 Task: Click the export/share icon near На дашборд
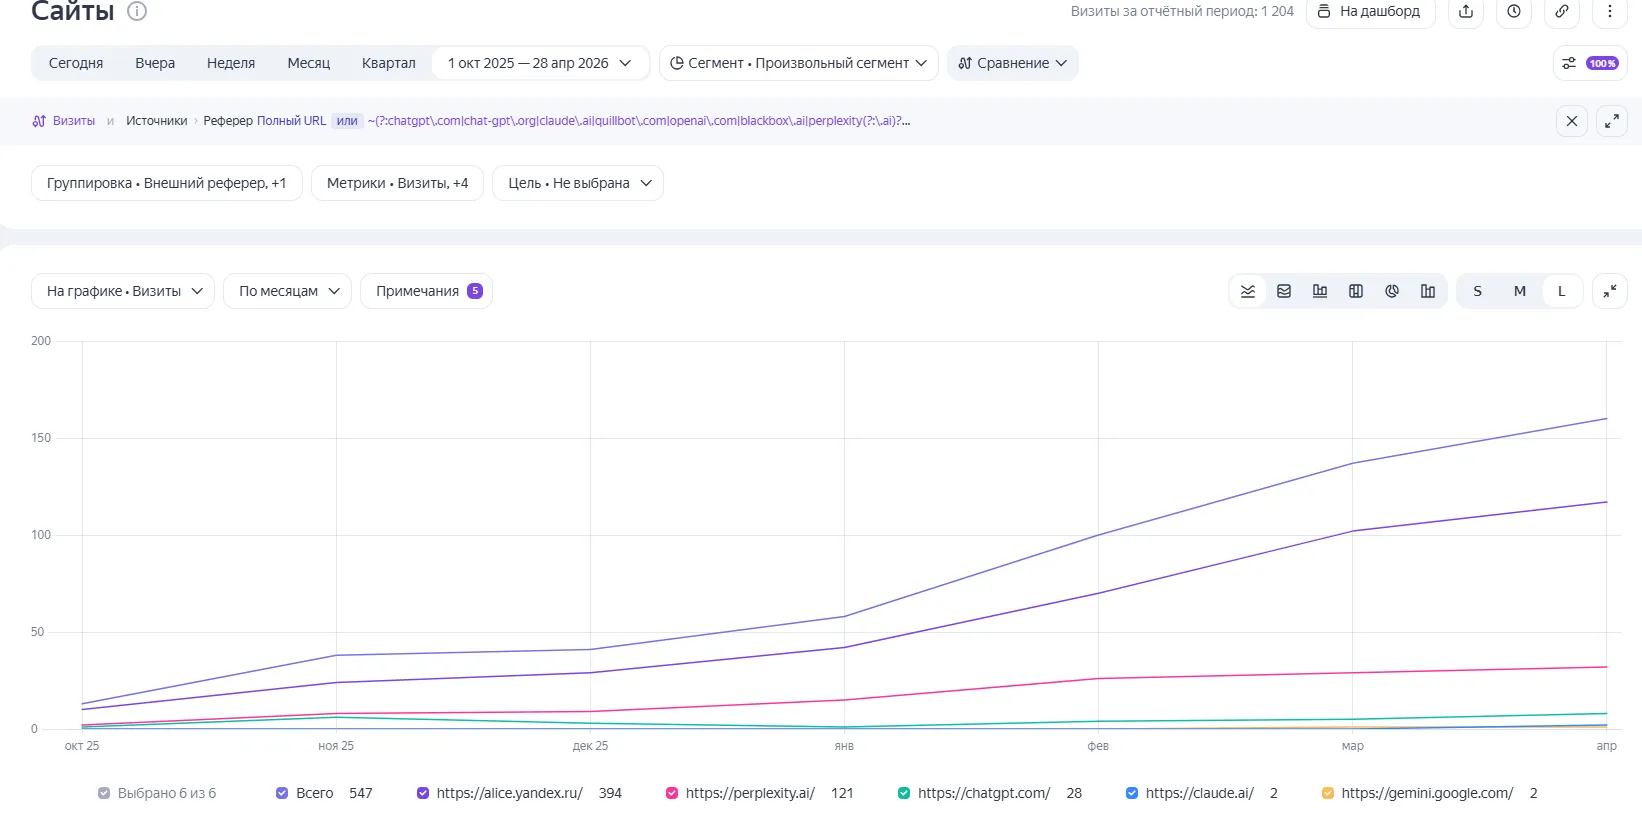pos(1466,11)
